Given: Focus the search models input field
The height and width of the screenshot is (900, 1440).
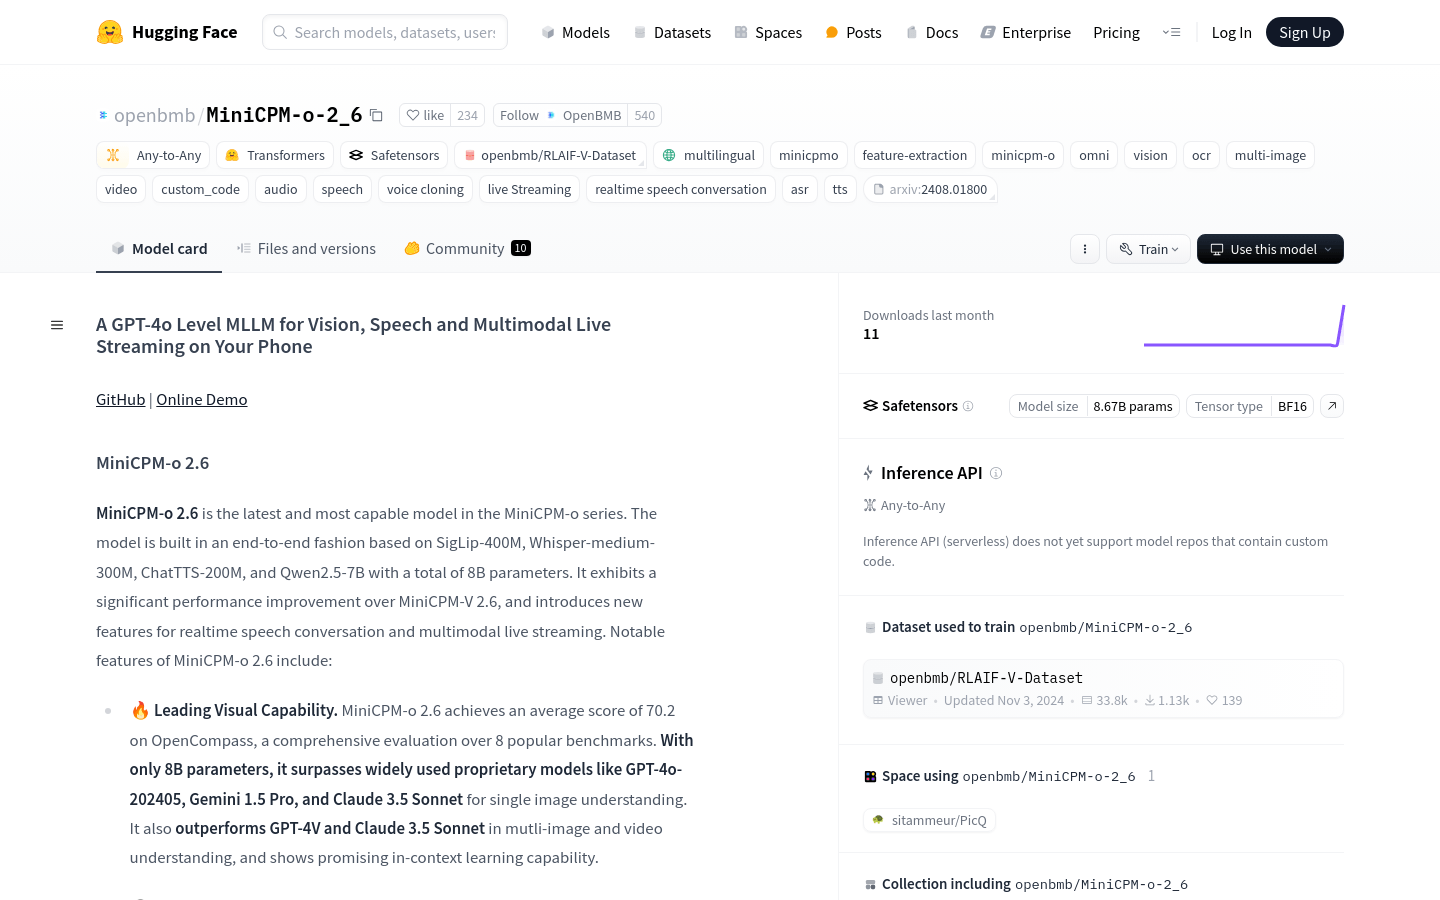Looking at the screenshot, I should 394,32.
